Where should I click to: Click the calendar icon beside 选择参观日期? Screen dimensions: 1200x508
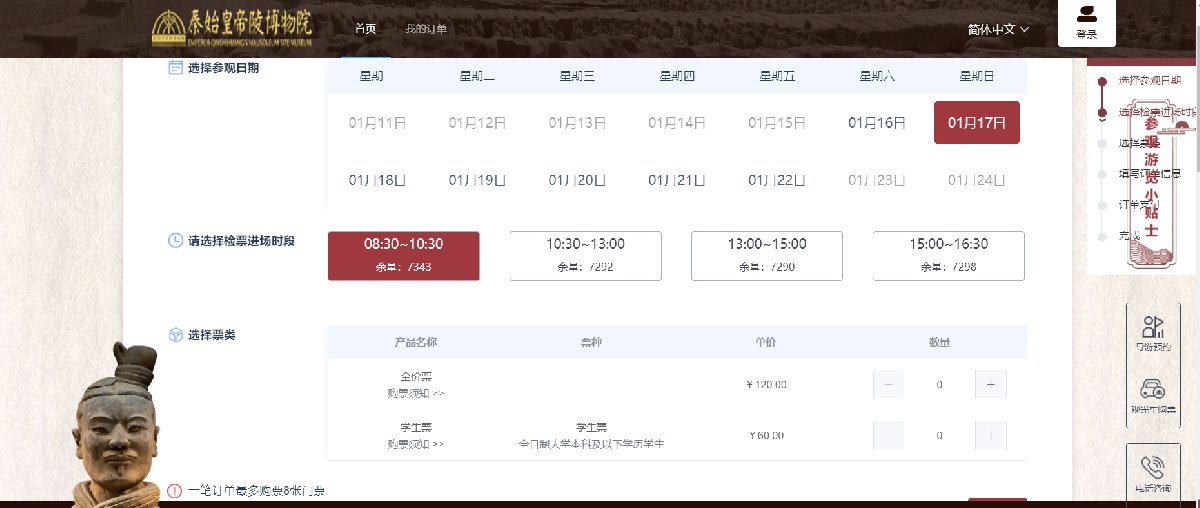pyautogui.click(x=175, y=68)
